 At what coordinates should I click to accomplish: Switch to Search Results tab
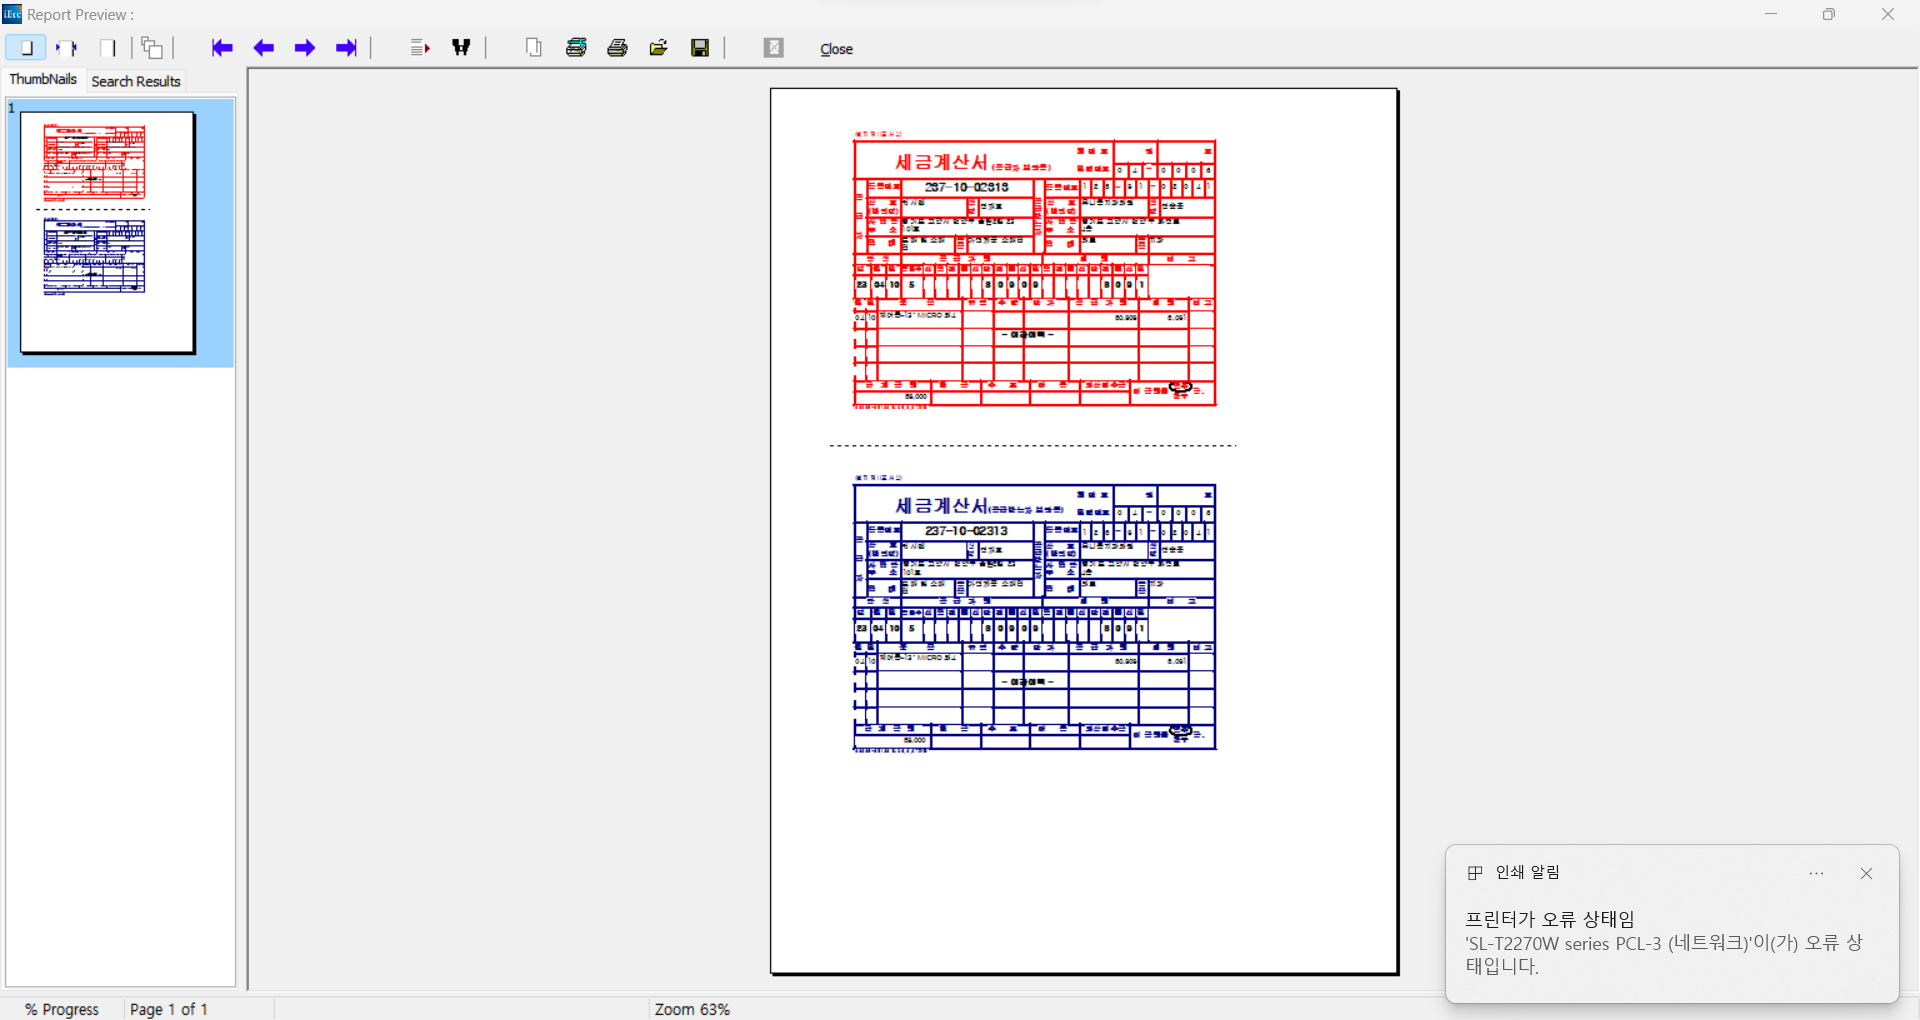pyautogui.click(x=136, y=81)
